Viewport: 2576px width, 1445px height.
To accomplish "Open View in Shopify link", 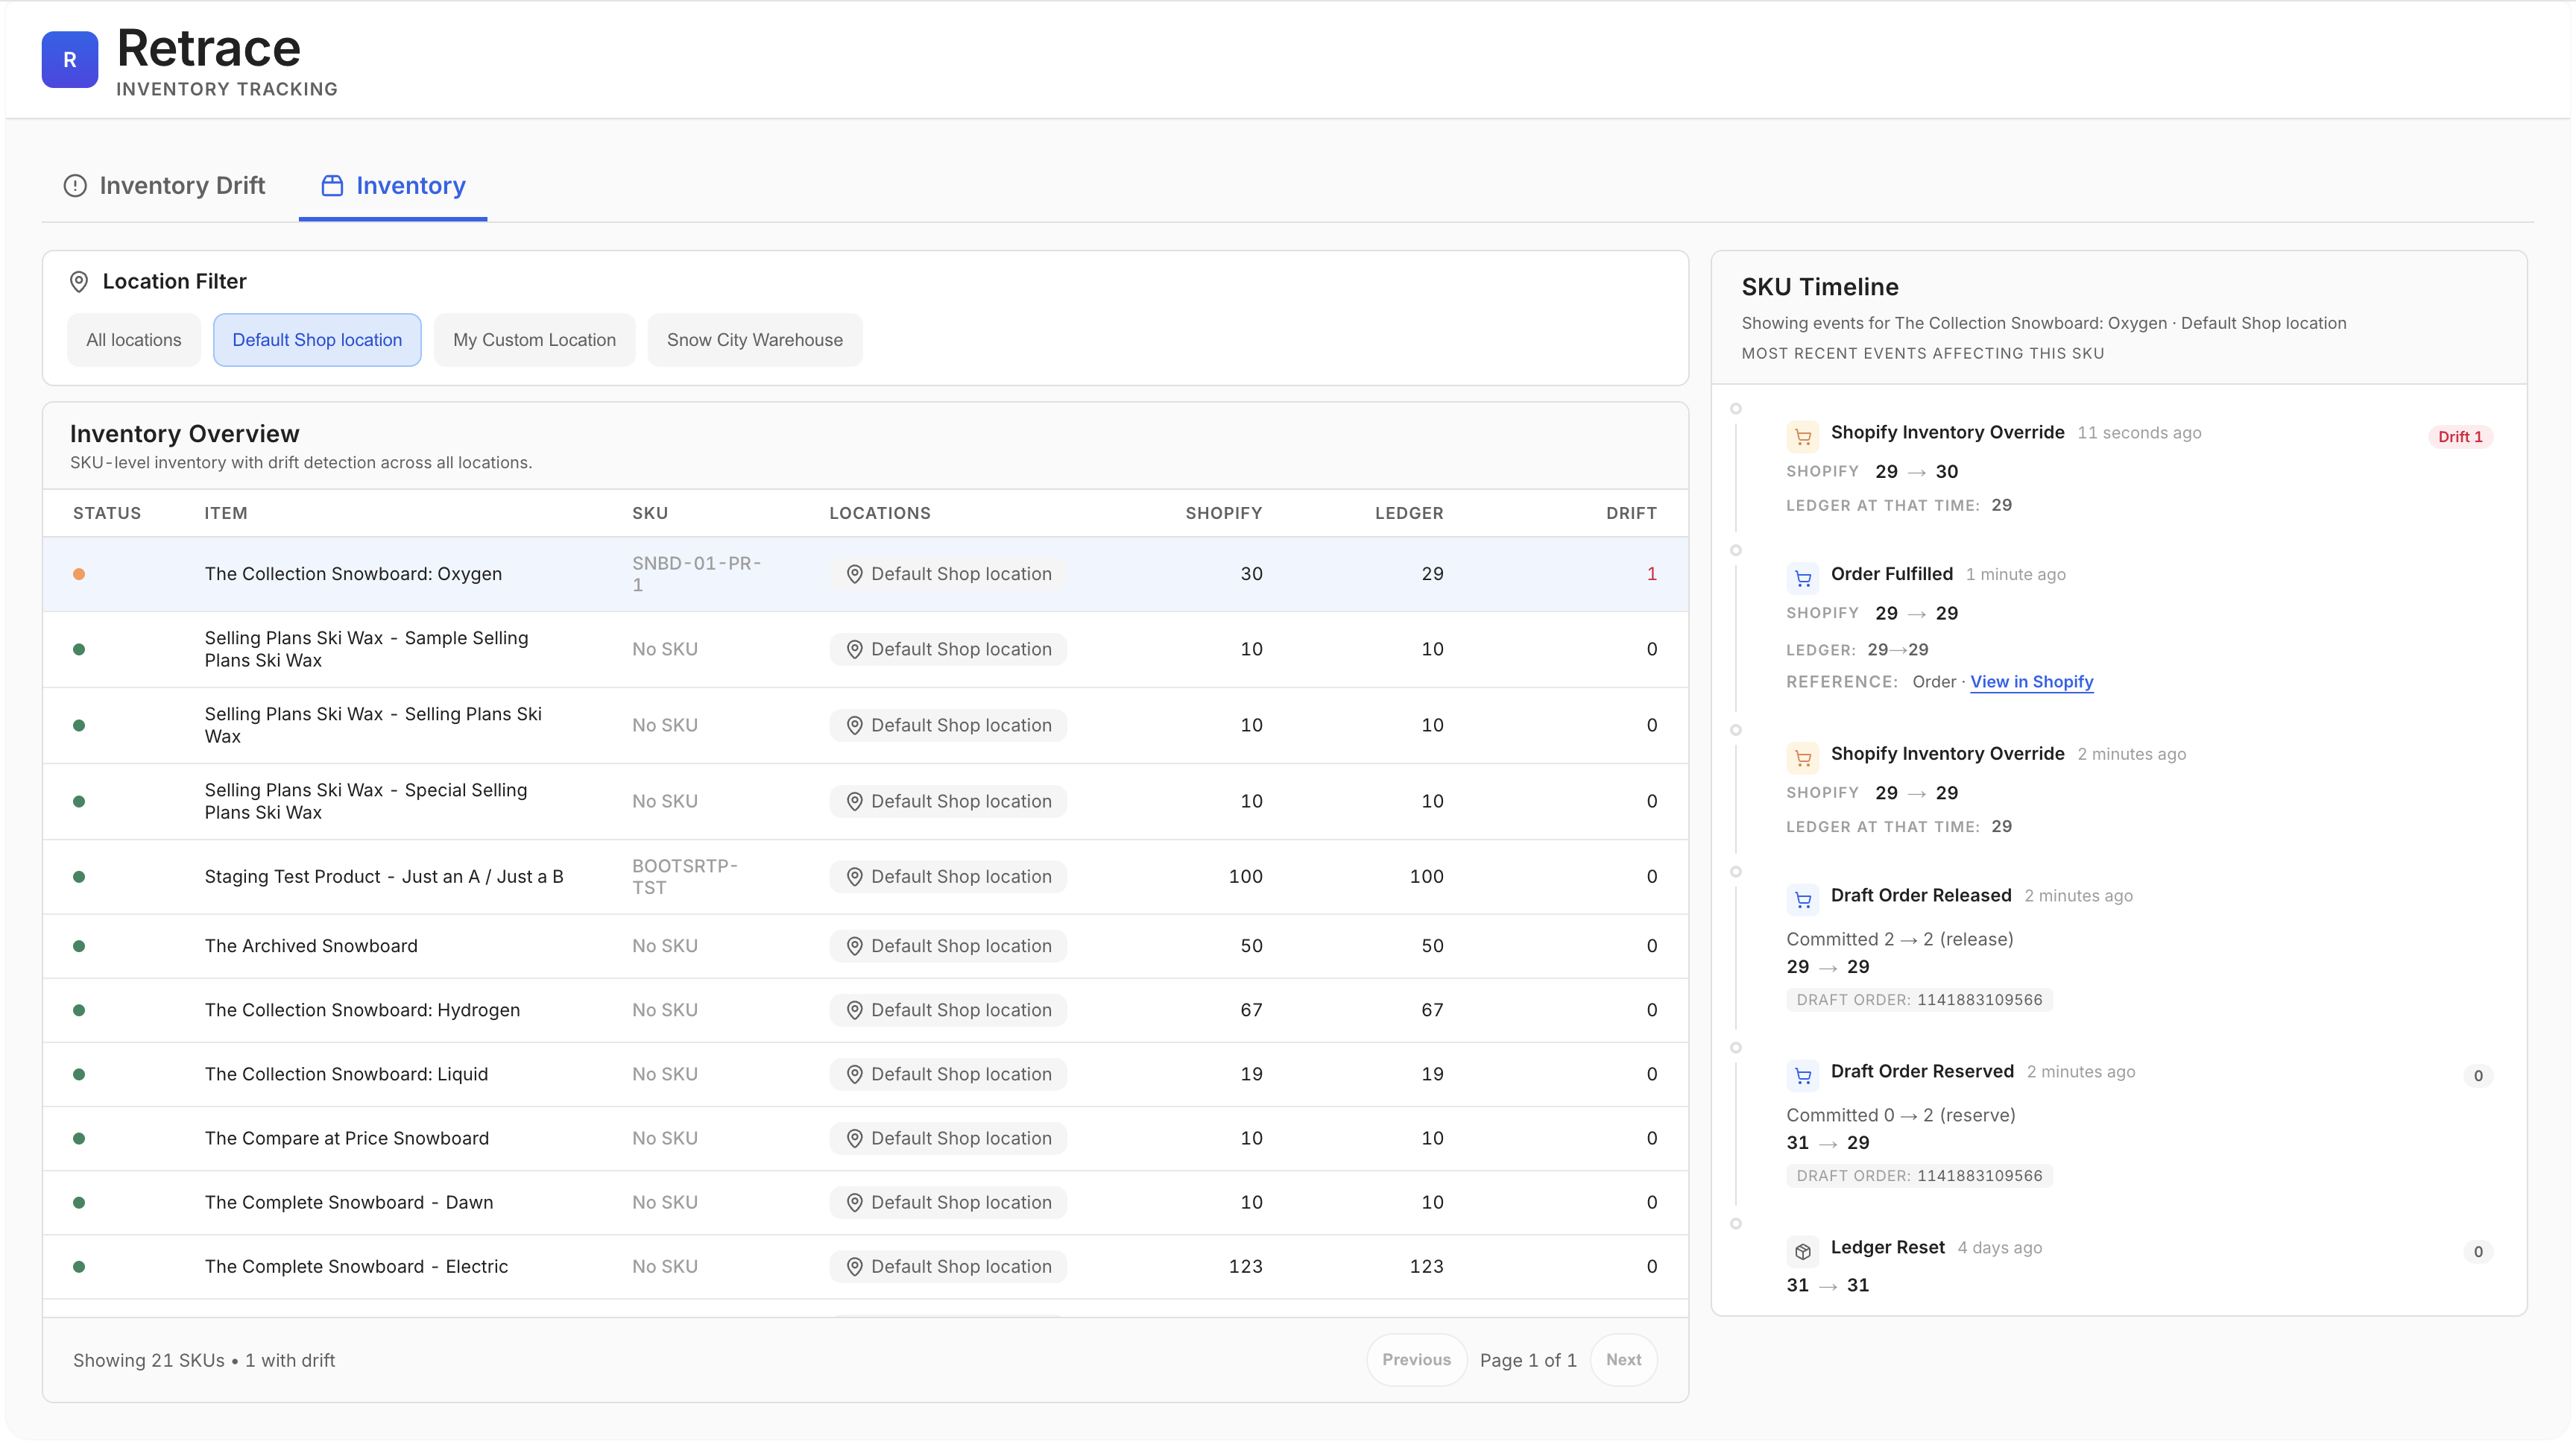I will point(2031,682).
